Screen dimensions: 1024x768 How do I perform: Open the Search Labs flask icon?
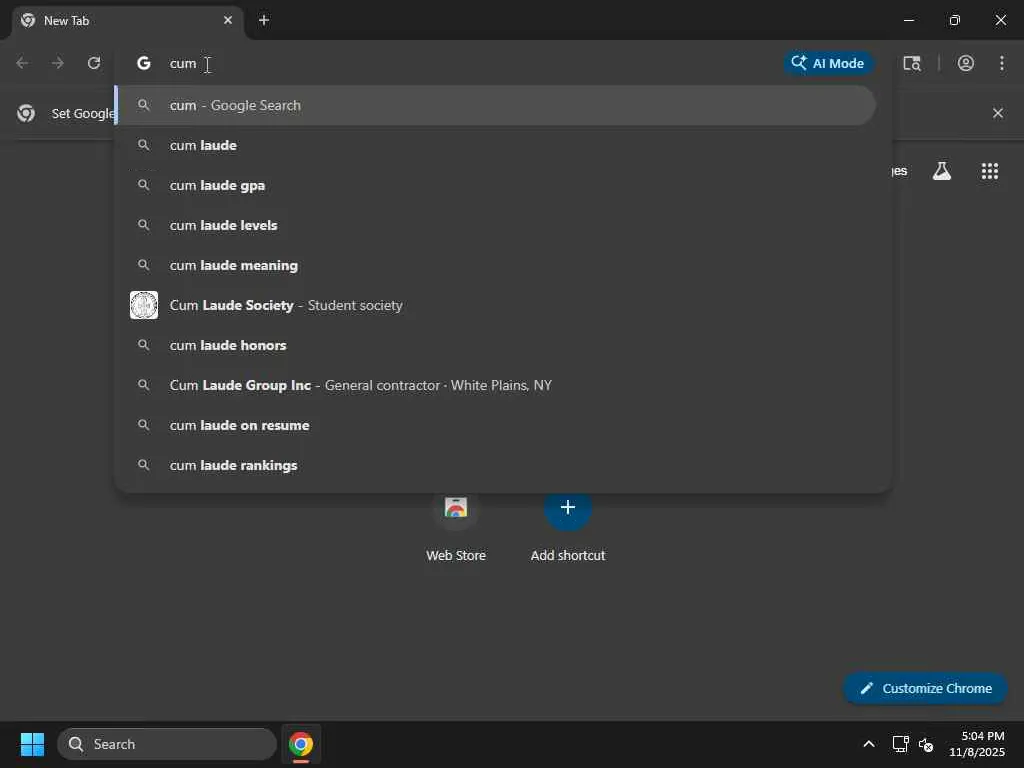(942, 170)
